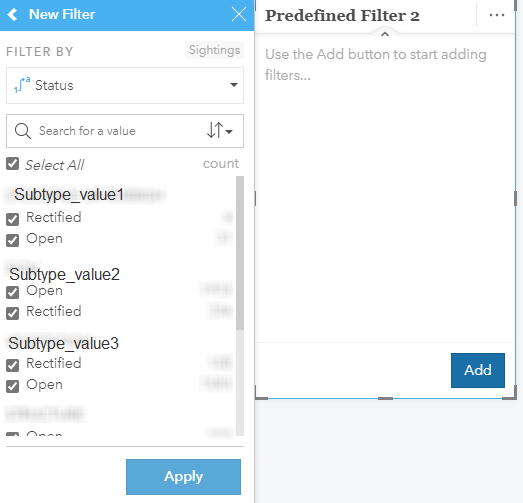Click the Apply button
This screenshot has height=503, width=523.
point(183,477)
